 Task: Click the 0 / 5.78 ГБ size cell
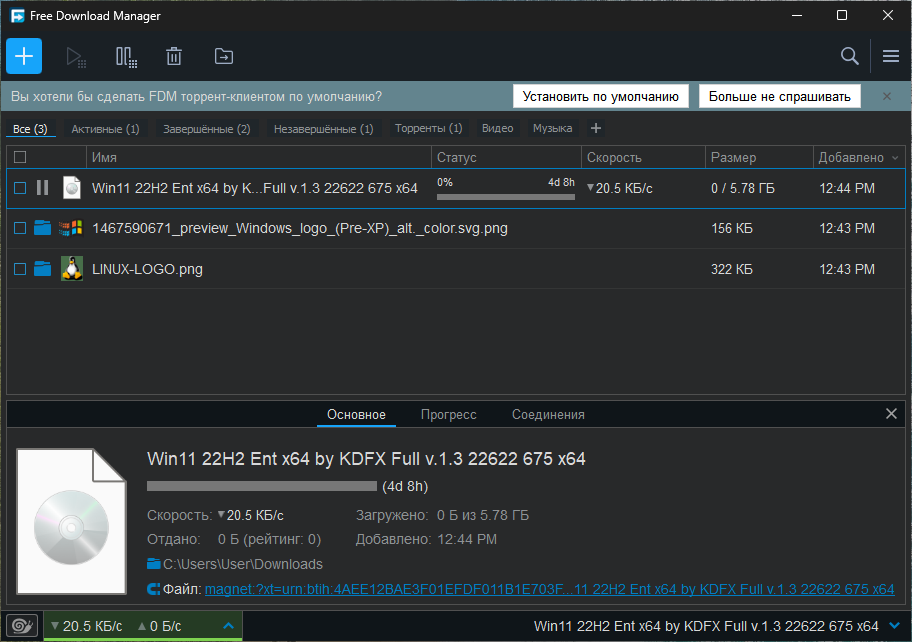(743, 188)
